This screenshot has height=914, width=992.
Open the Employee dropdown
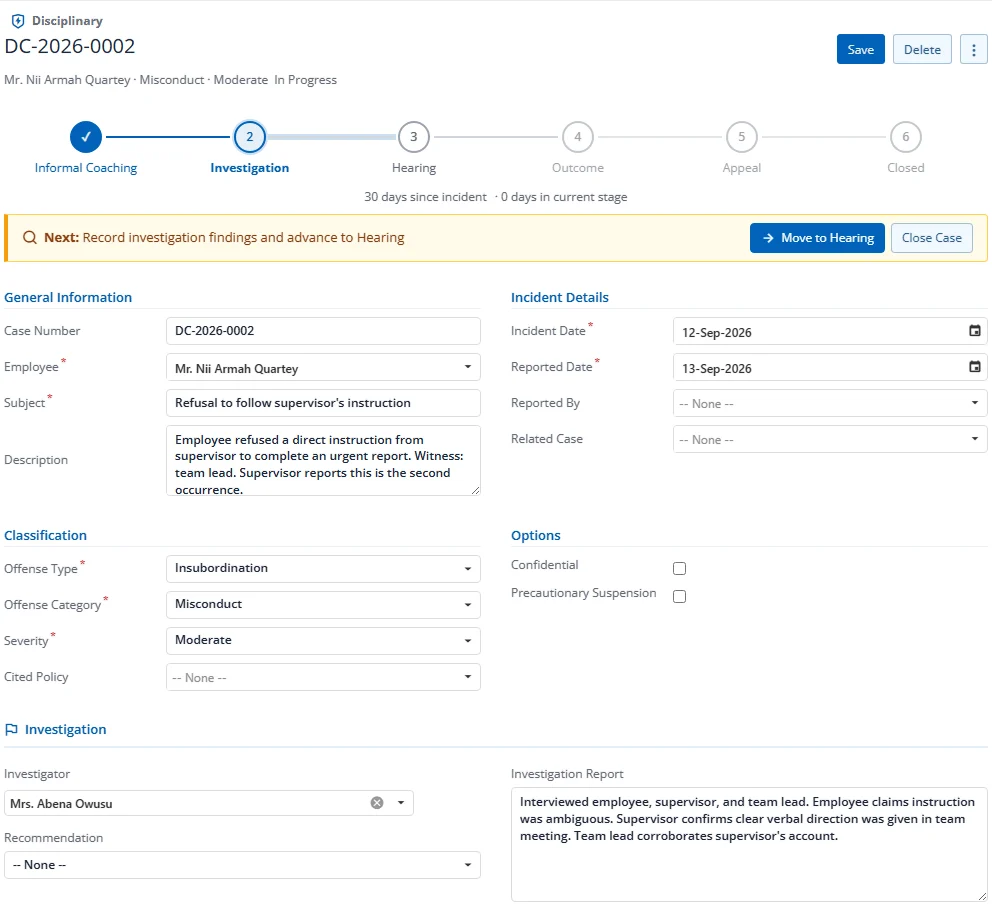323,367
